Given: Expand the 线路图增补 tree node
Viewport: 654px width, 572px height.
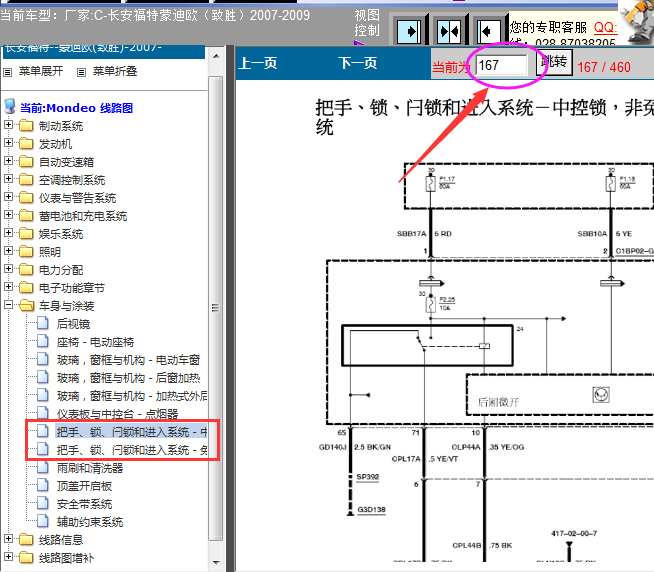Looking at the screenshot, I should point(8,557).
